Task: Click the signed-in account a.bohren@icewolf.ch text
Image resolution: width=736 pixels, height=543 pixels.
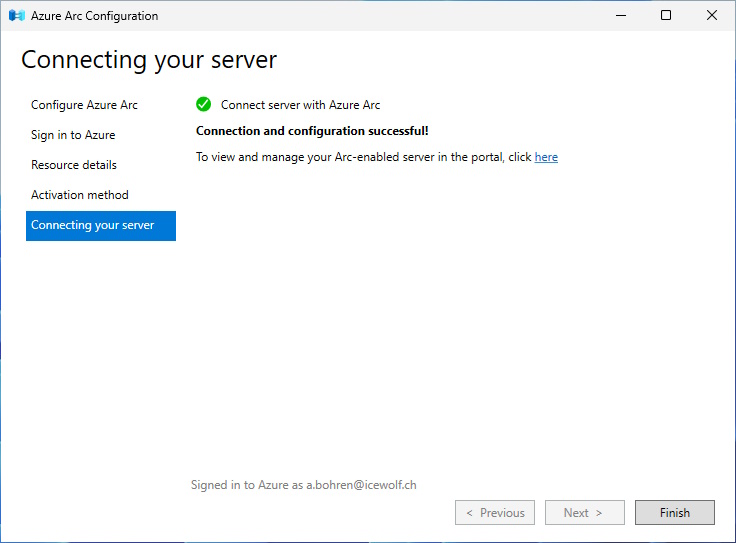Action: click(361, 485)
